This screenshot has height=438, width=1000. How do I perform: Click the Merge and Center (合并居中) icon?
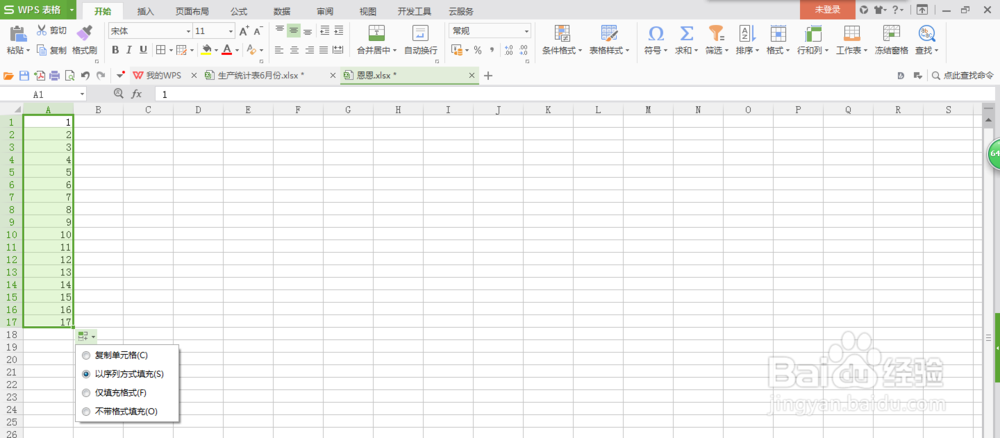tap(378, 34)
